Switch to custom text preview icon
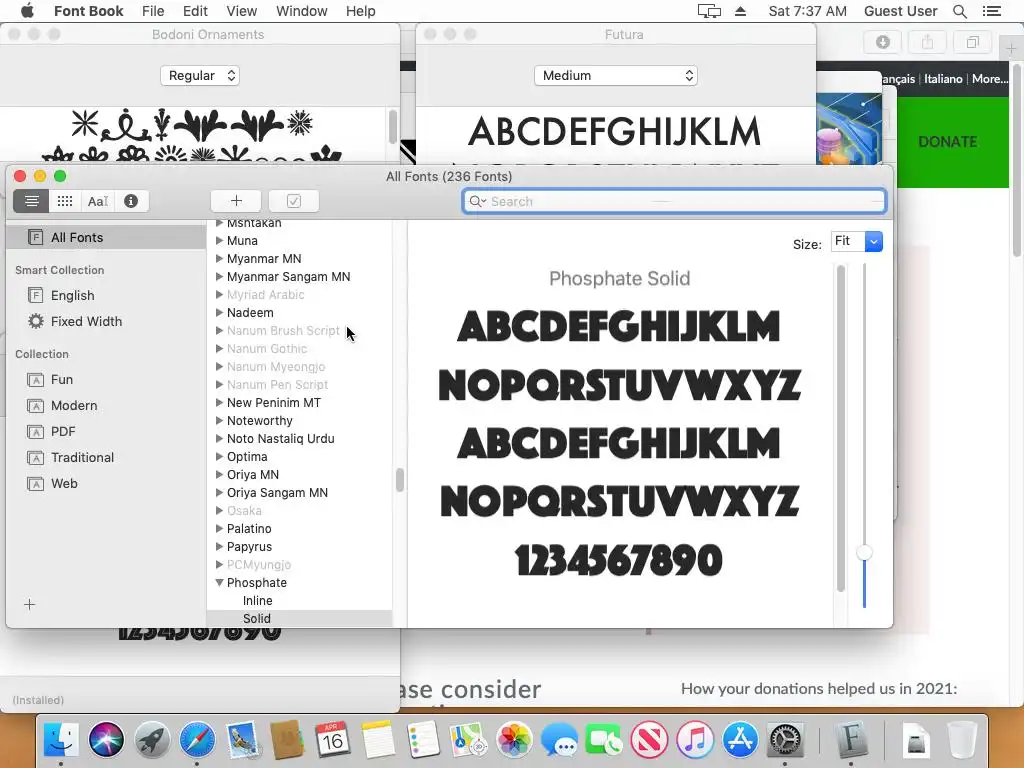The image size is (1024, 768). (98, 201)
